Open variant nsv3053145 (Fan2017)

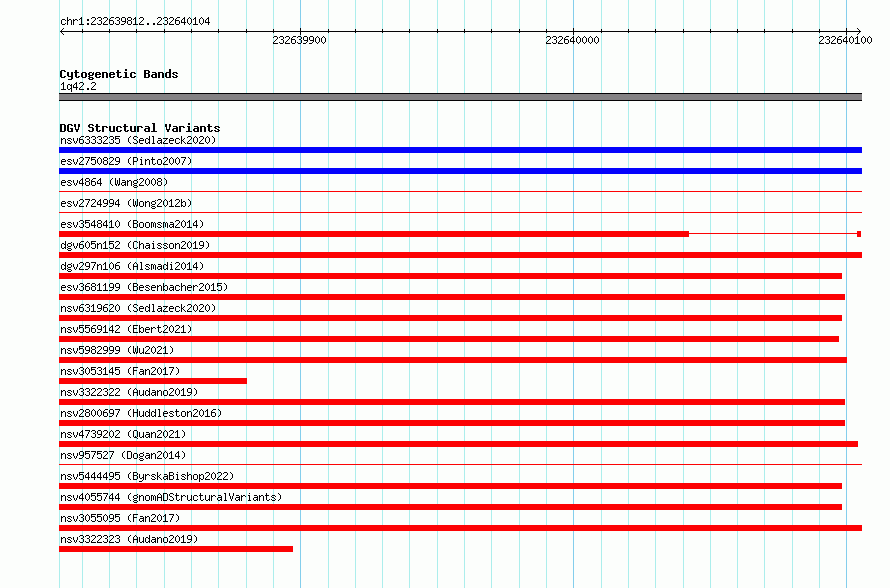coord(120,371)
